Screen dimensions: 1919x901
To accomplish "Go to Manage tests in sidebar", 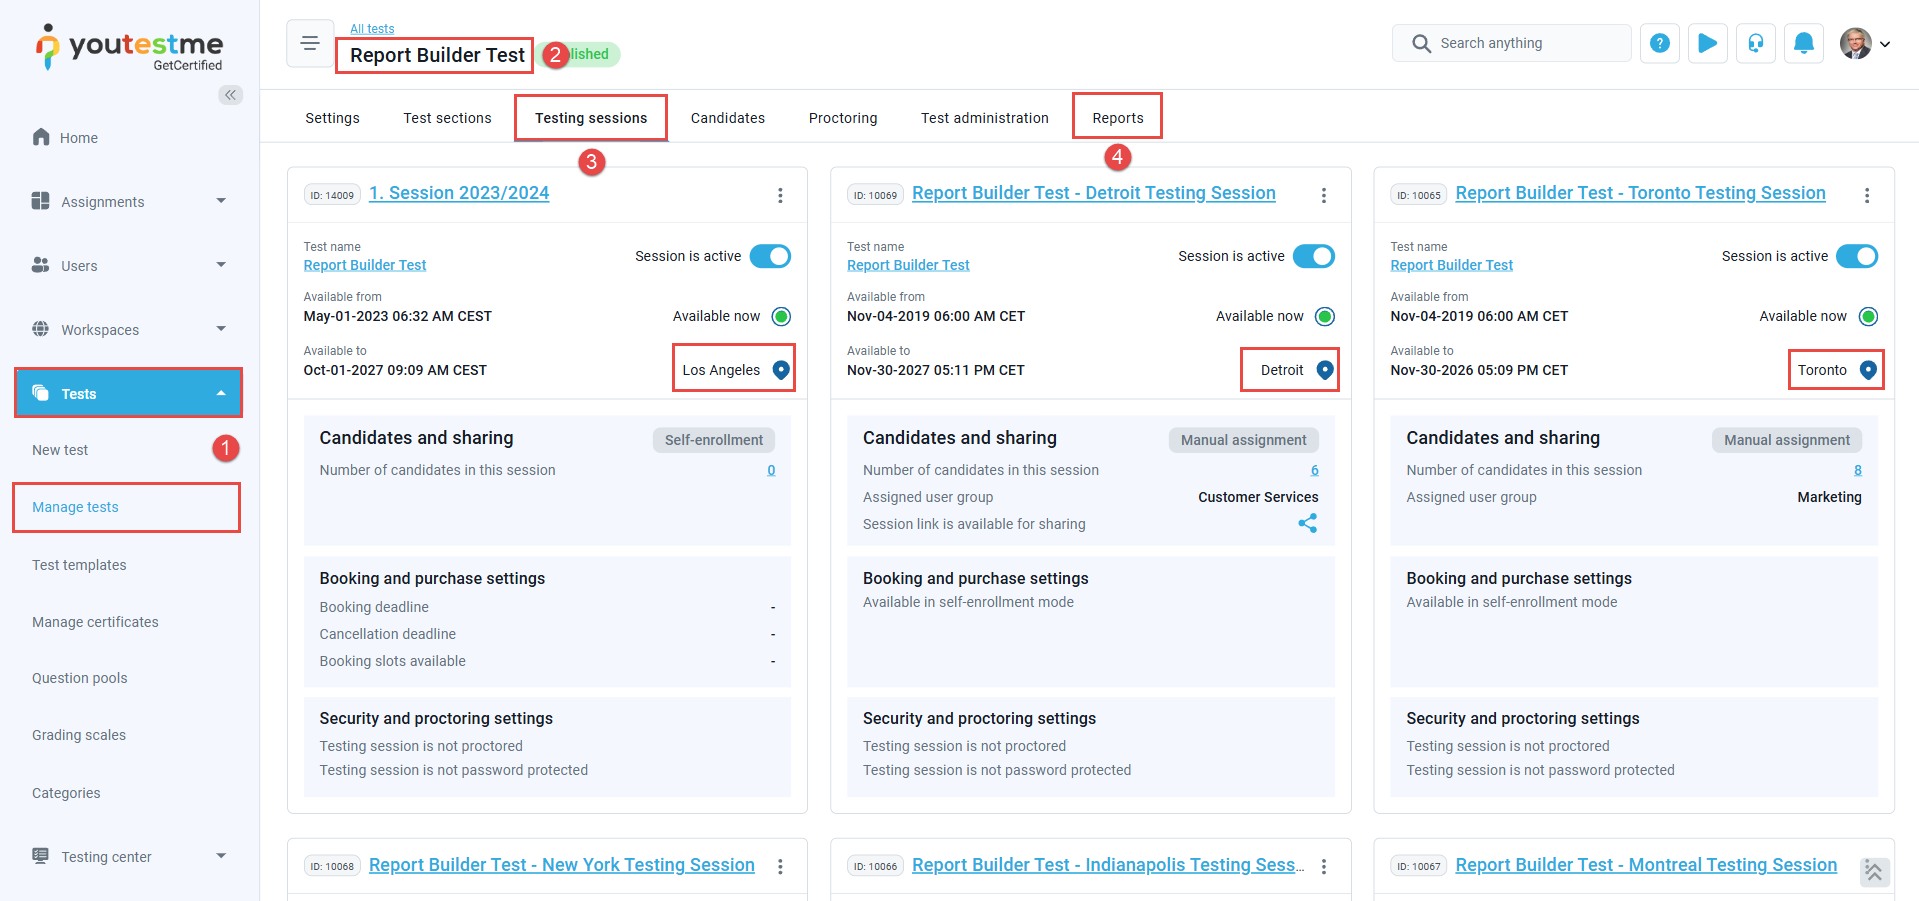I will (x=75, y=507).
